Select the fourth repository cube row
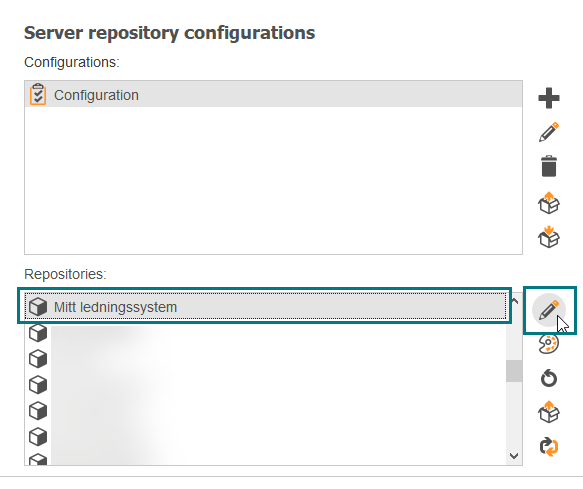The height and width of the screenshot is (489, 583). tap(265, 385)
